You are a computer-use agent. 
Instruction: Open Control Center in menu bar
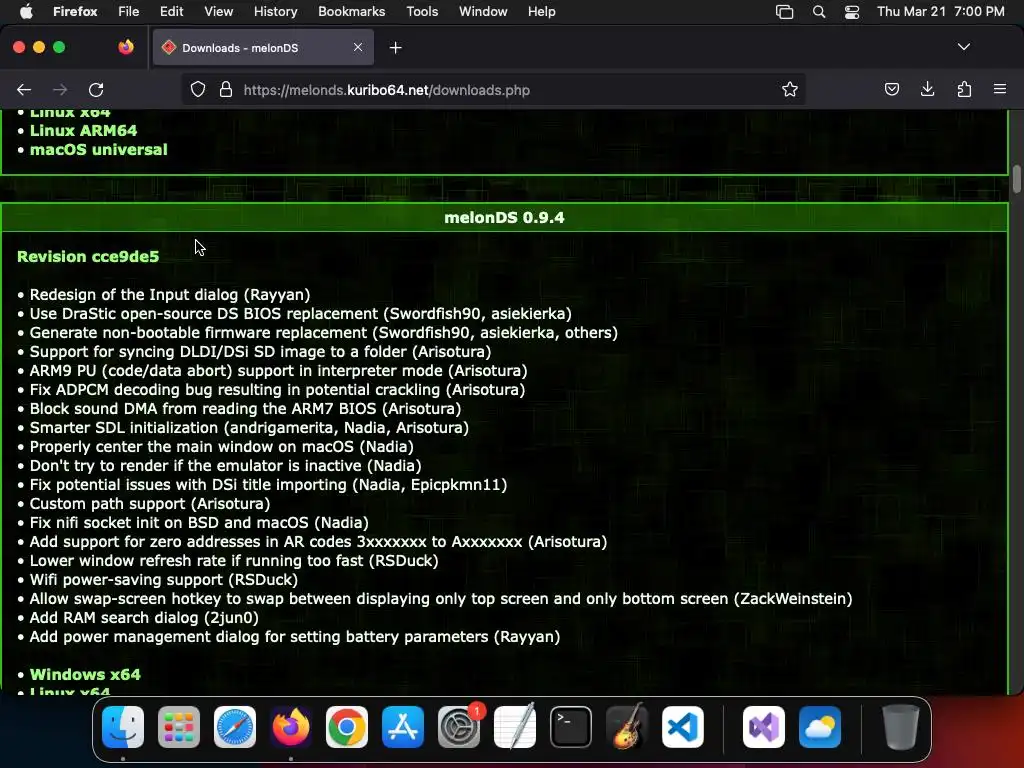point(852,12)
